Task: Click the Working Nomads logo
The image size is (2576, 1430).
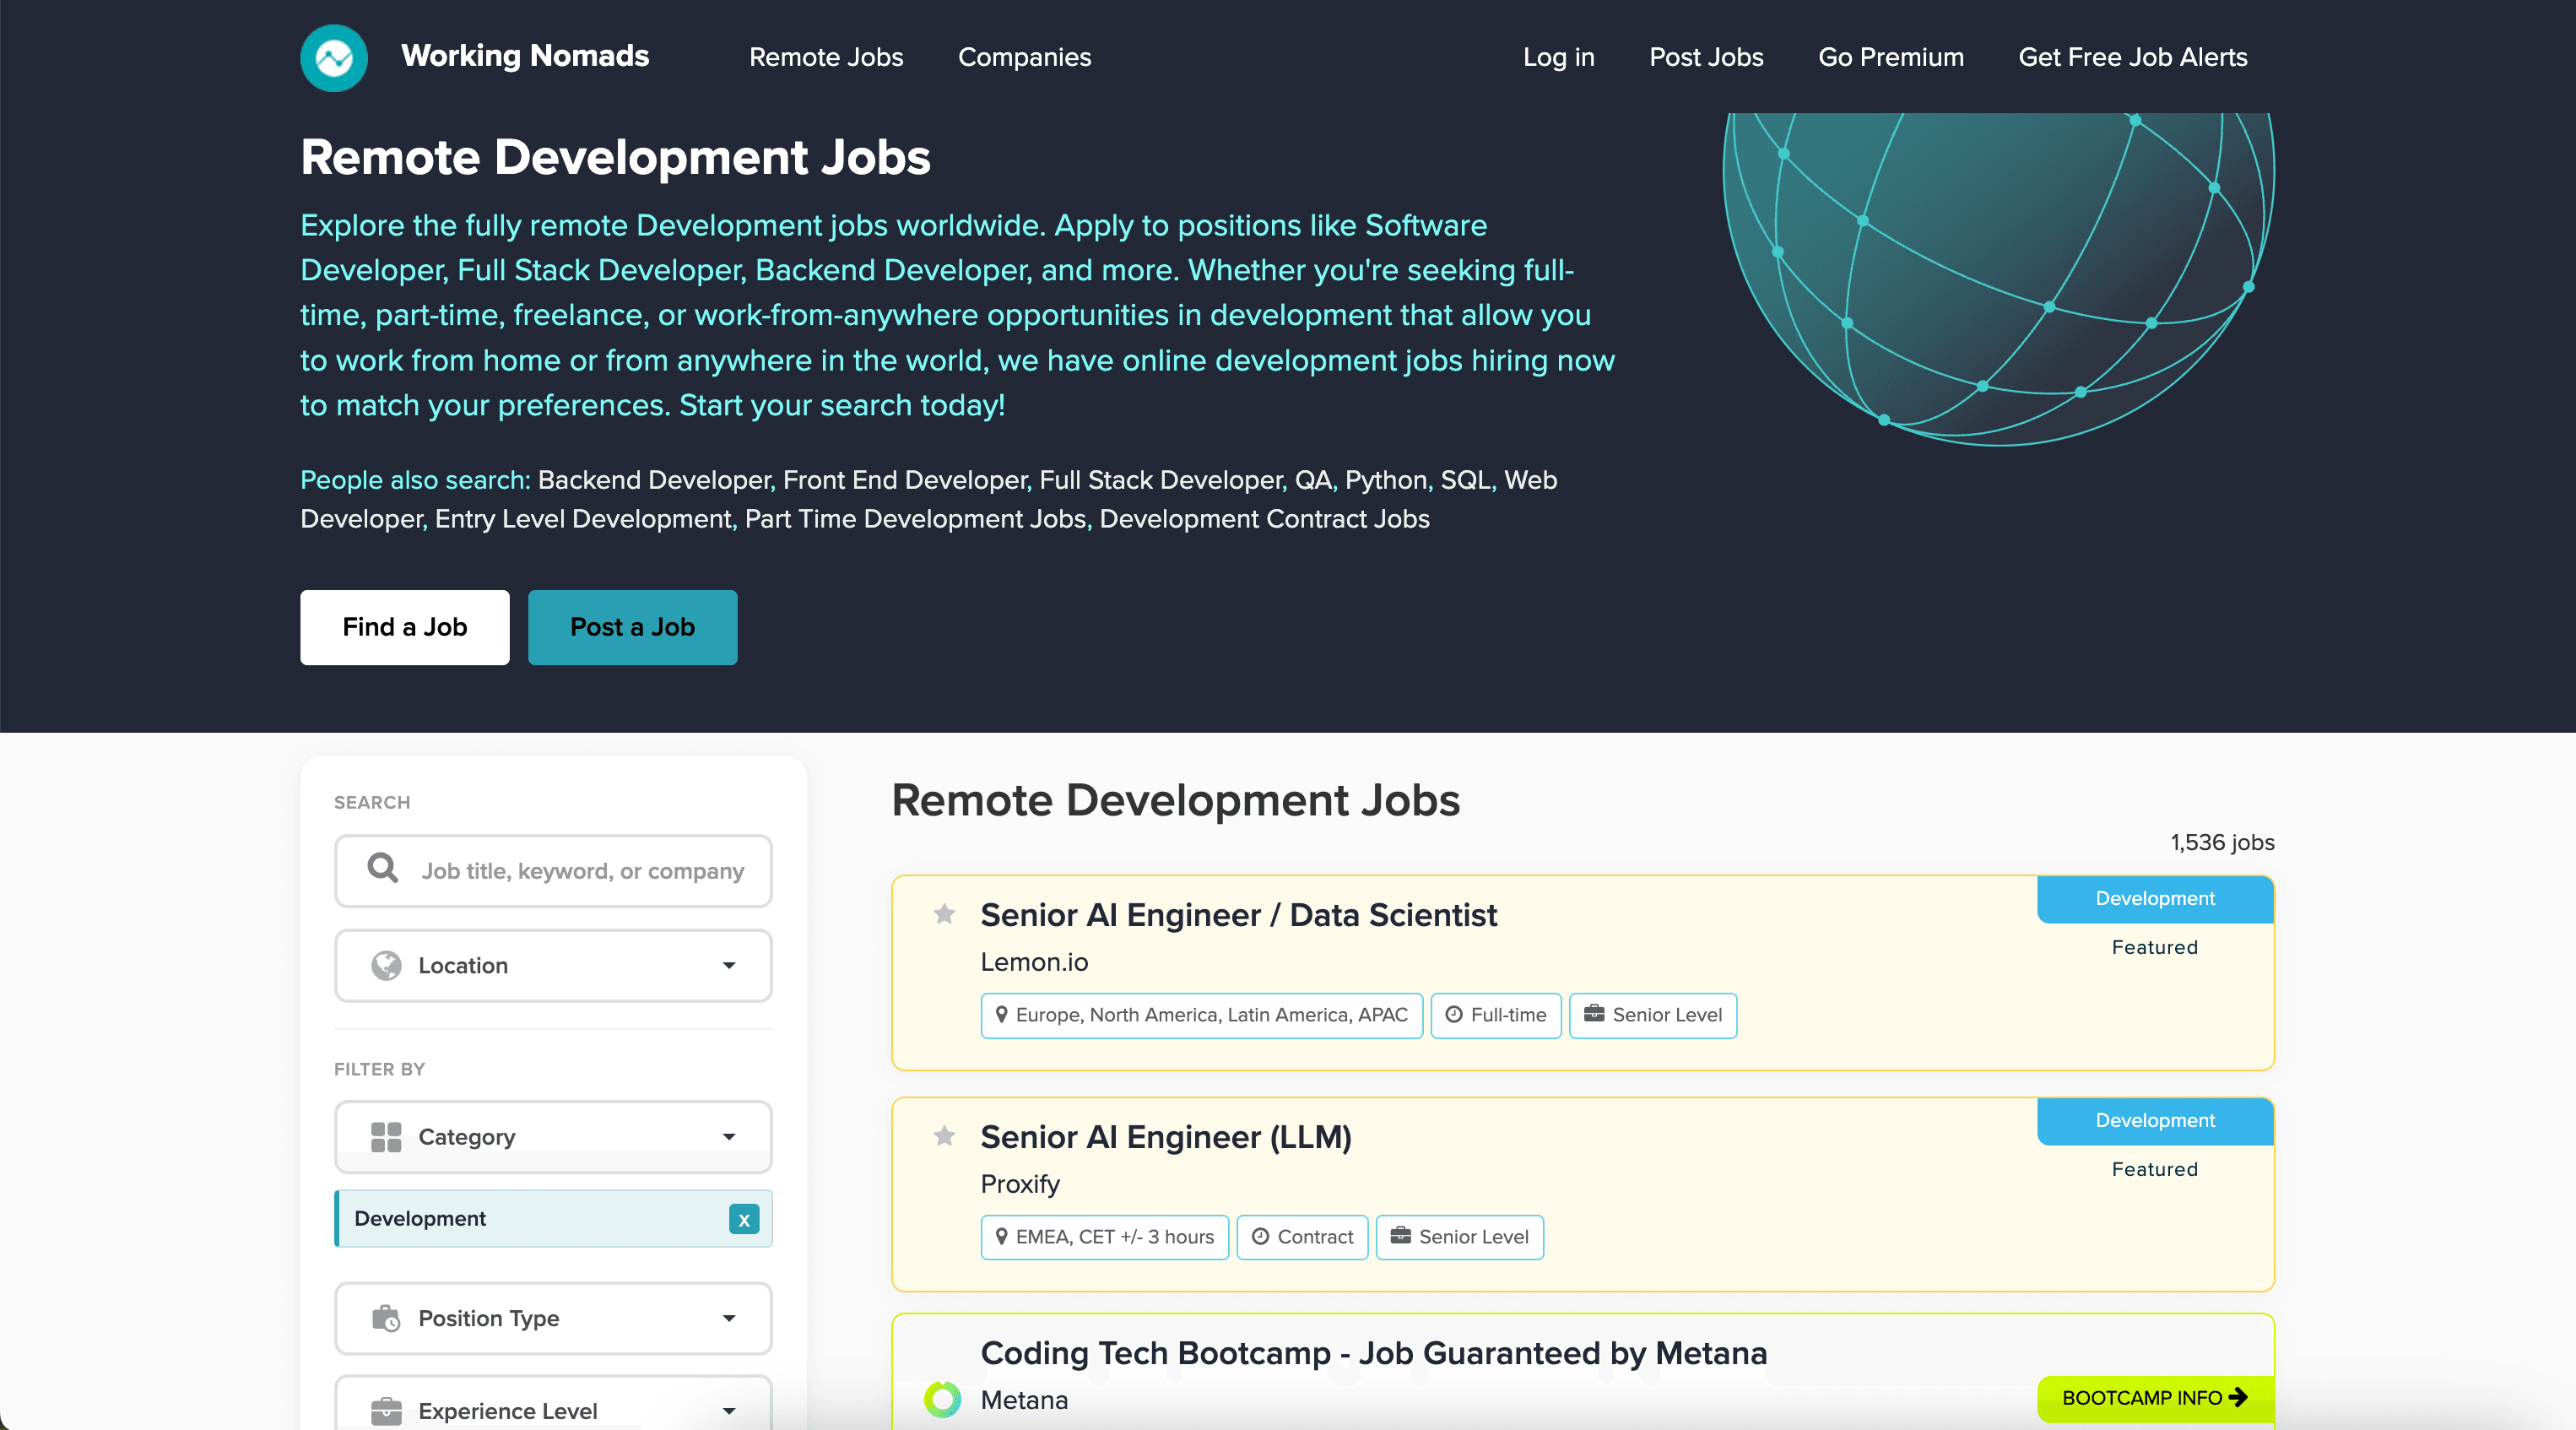Action: click(x=333, y=57)
